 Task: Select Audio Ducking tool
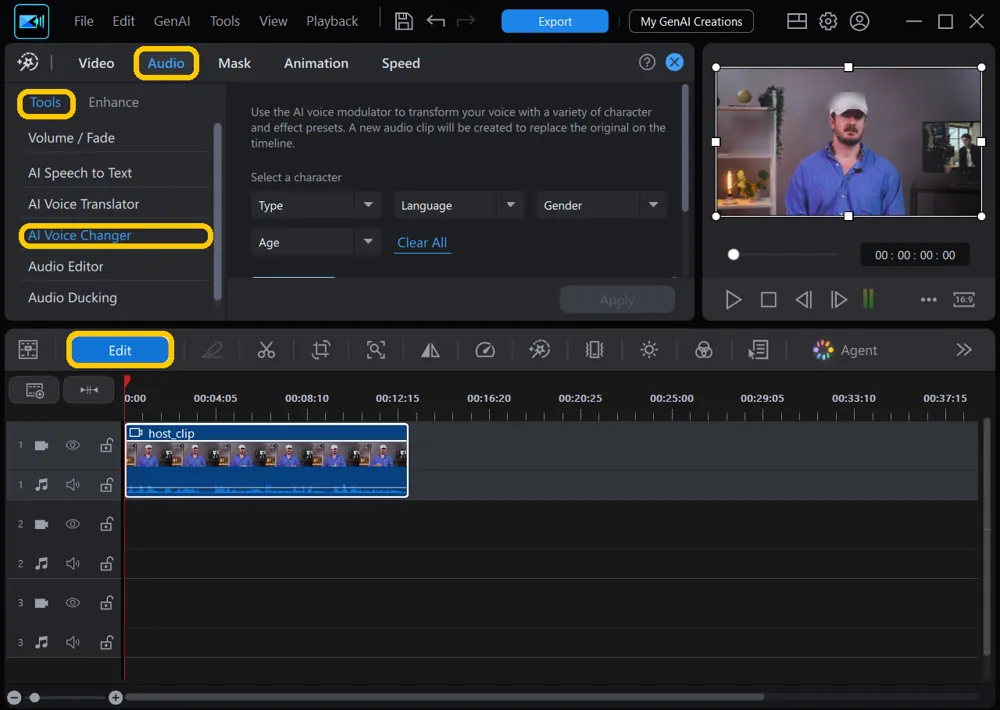(x=72, y=297)
